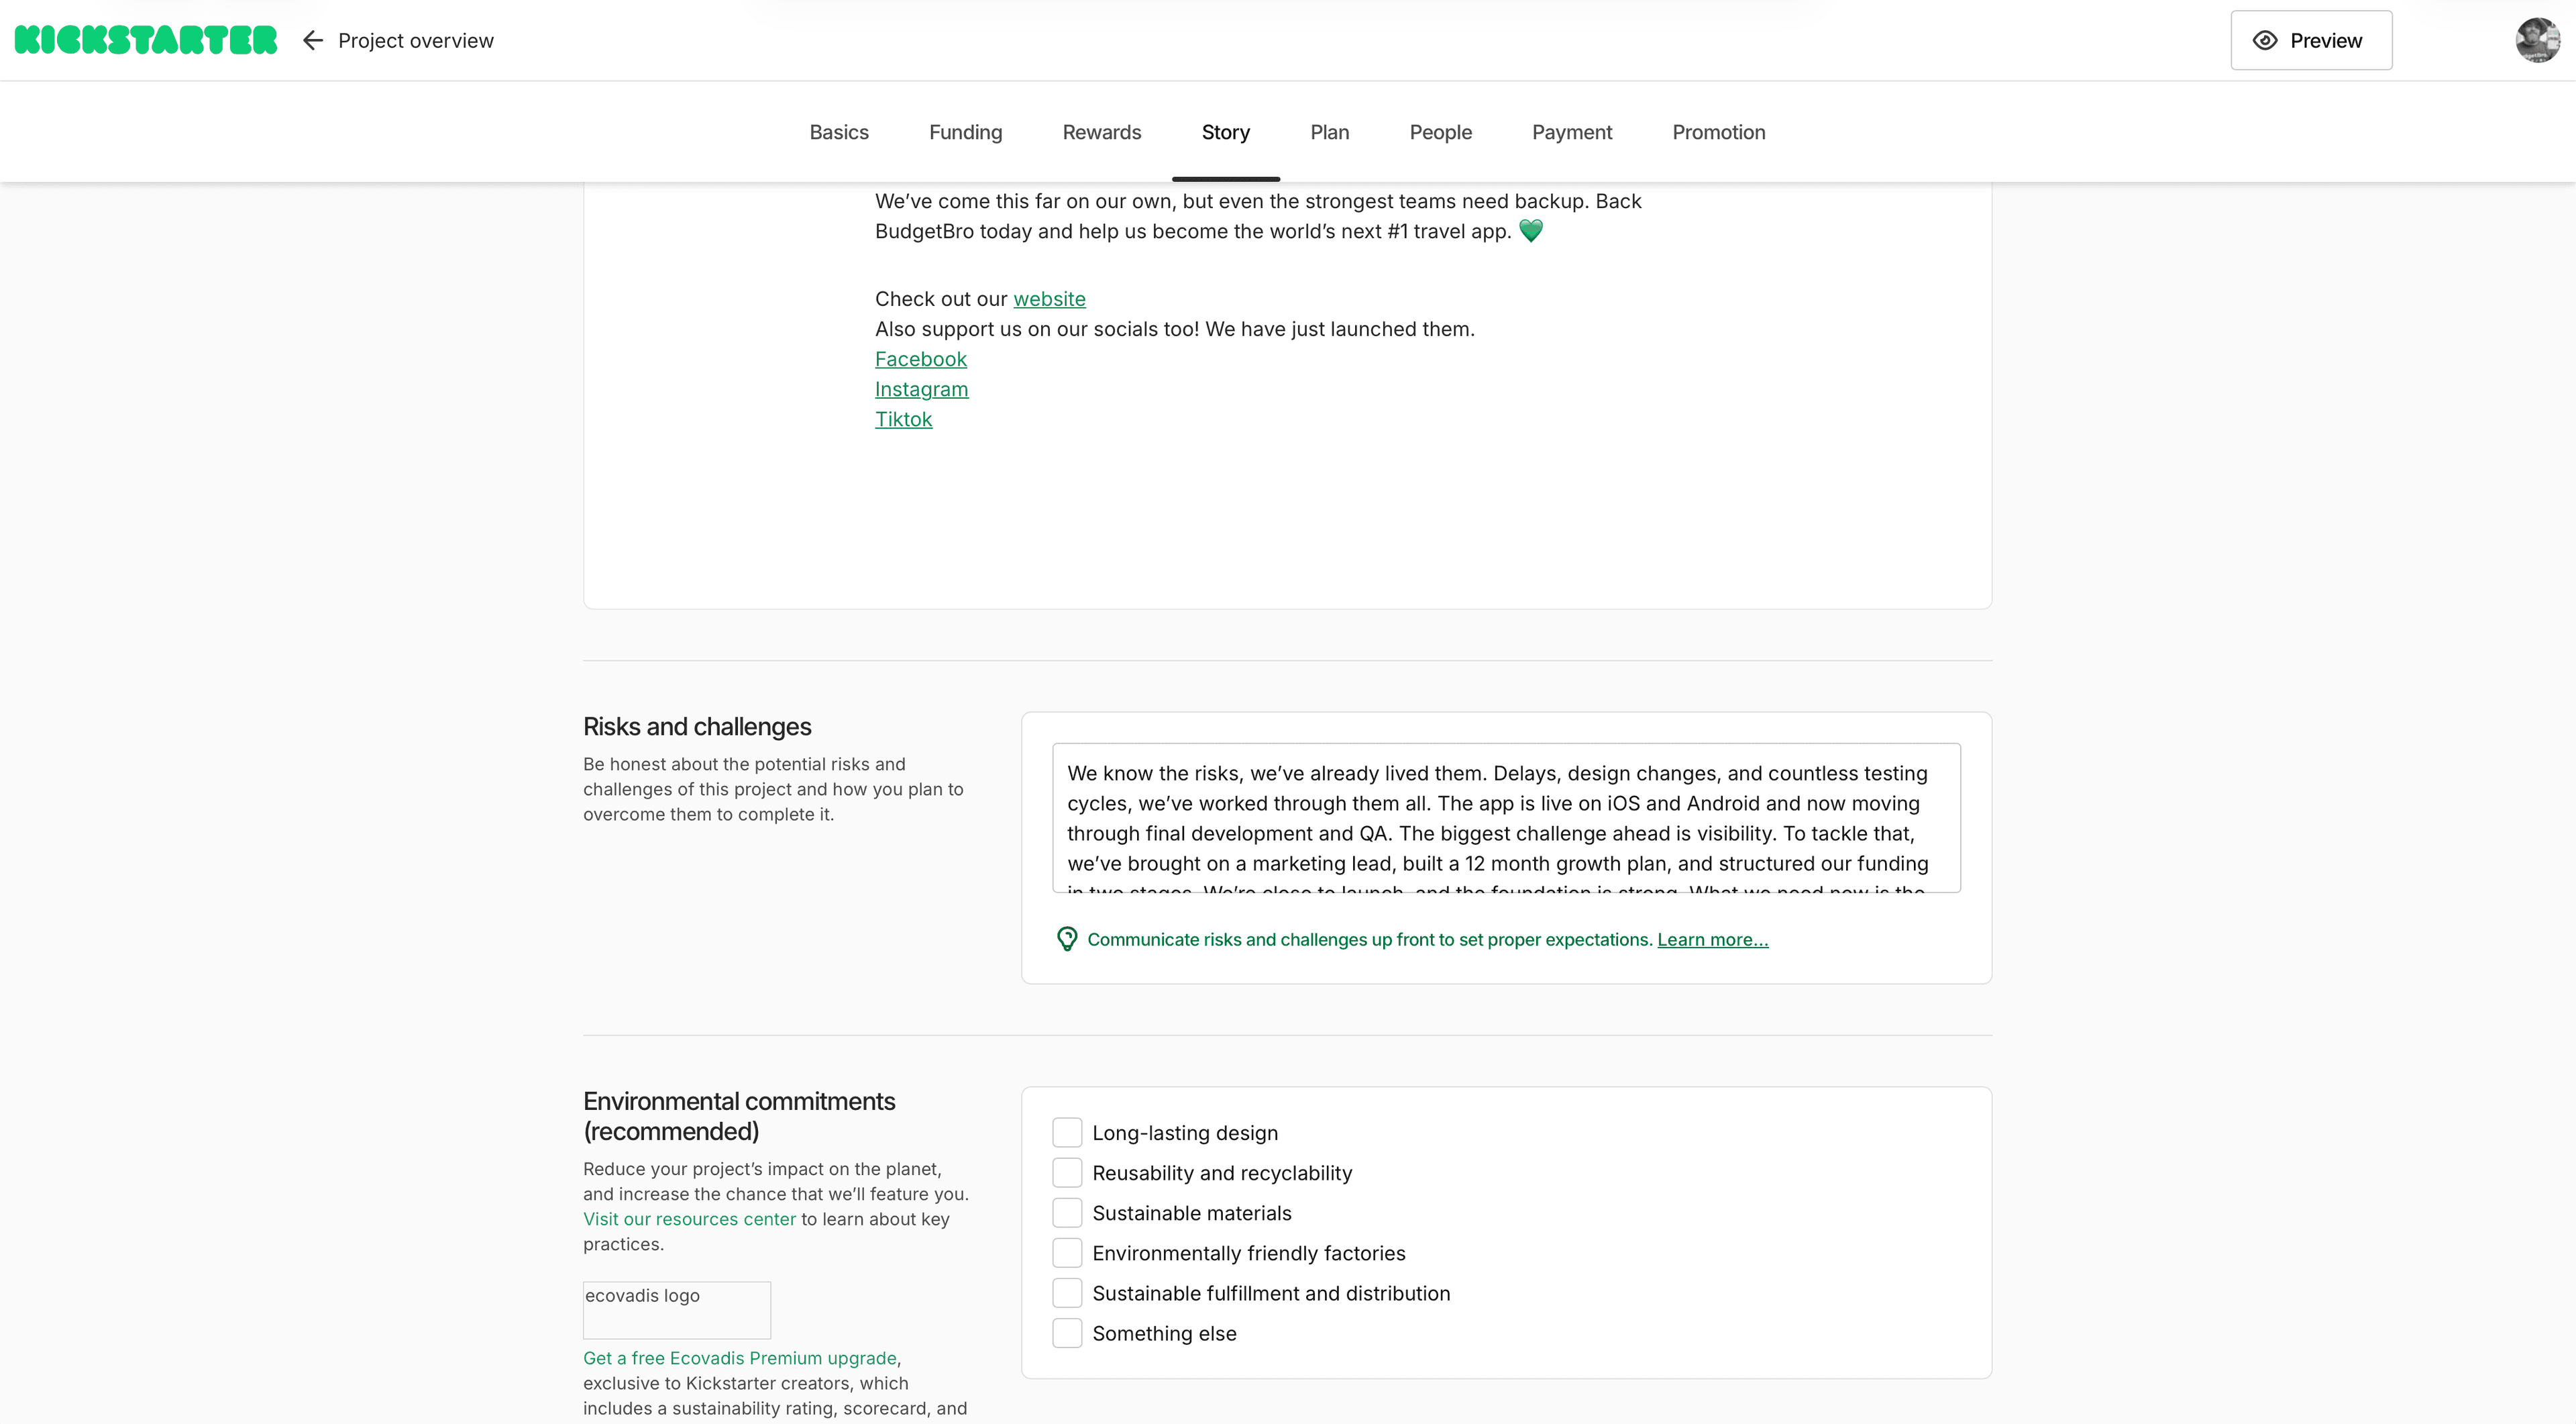Select the Something else option
Screen dimensions: 2576x1424
pos(1067,1333)
